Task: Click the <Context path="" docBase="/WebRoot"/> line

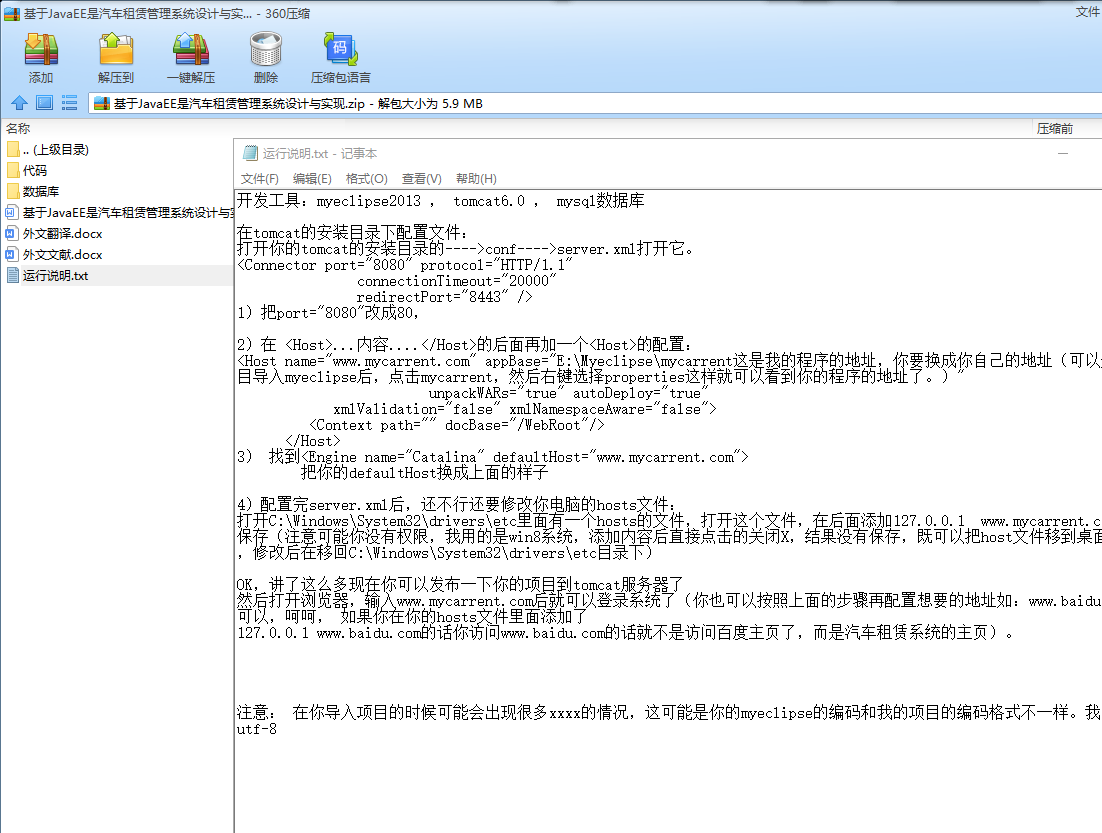Action: [456, 425]
